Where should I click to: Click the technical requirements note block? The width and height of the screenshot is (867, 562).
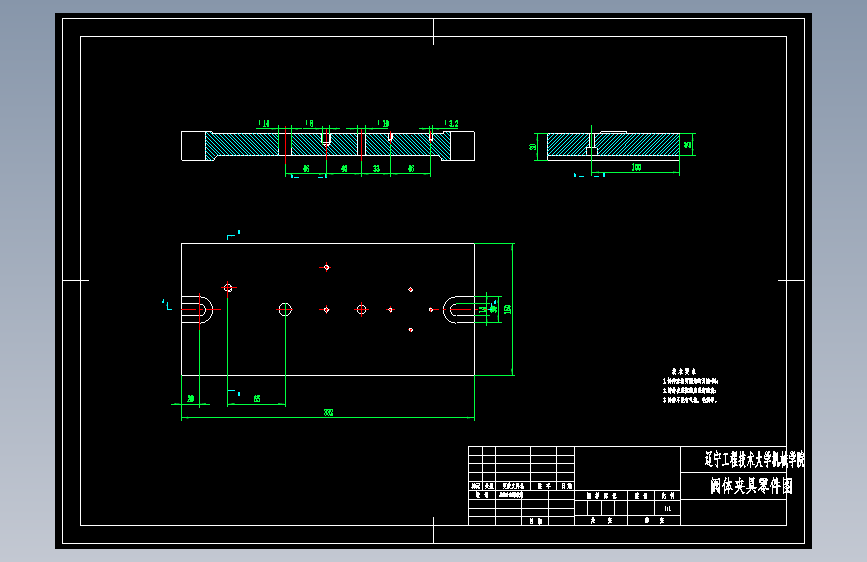pos(690,386)
